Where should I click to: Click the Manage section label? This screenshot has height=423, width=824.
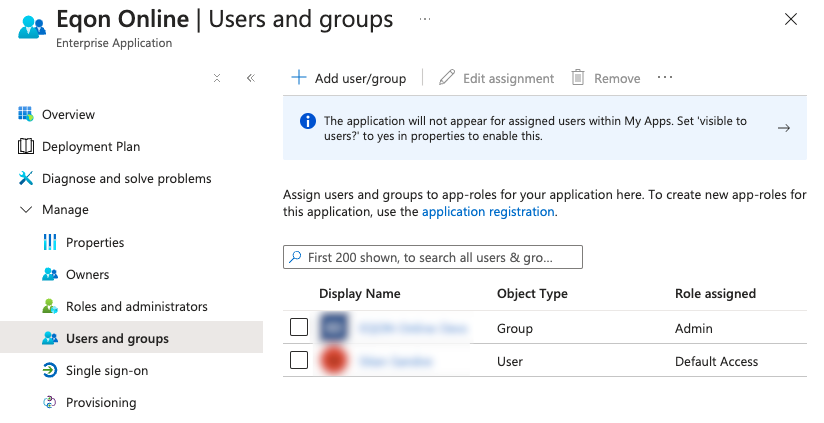pos(65,210)
